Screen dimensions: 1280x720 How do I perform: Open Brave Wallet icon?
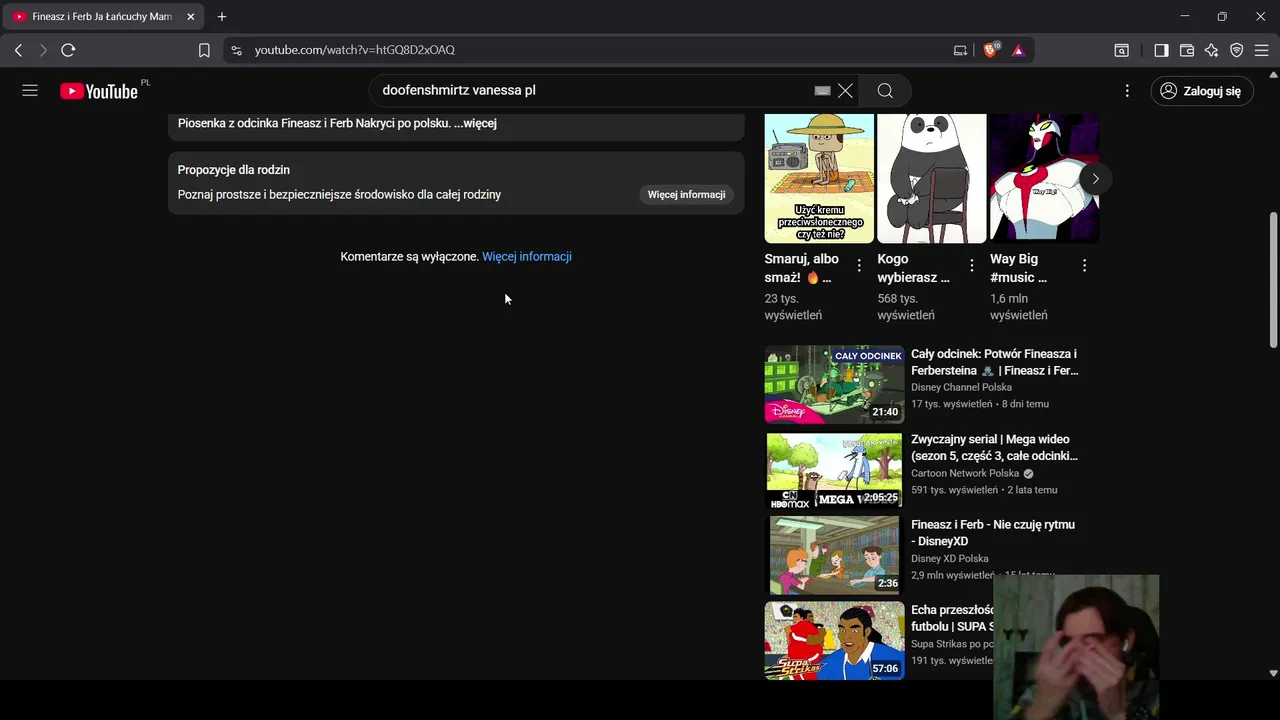point(1187,50)
